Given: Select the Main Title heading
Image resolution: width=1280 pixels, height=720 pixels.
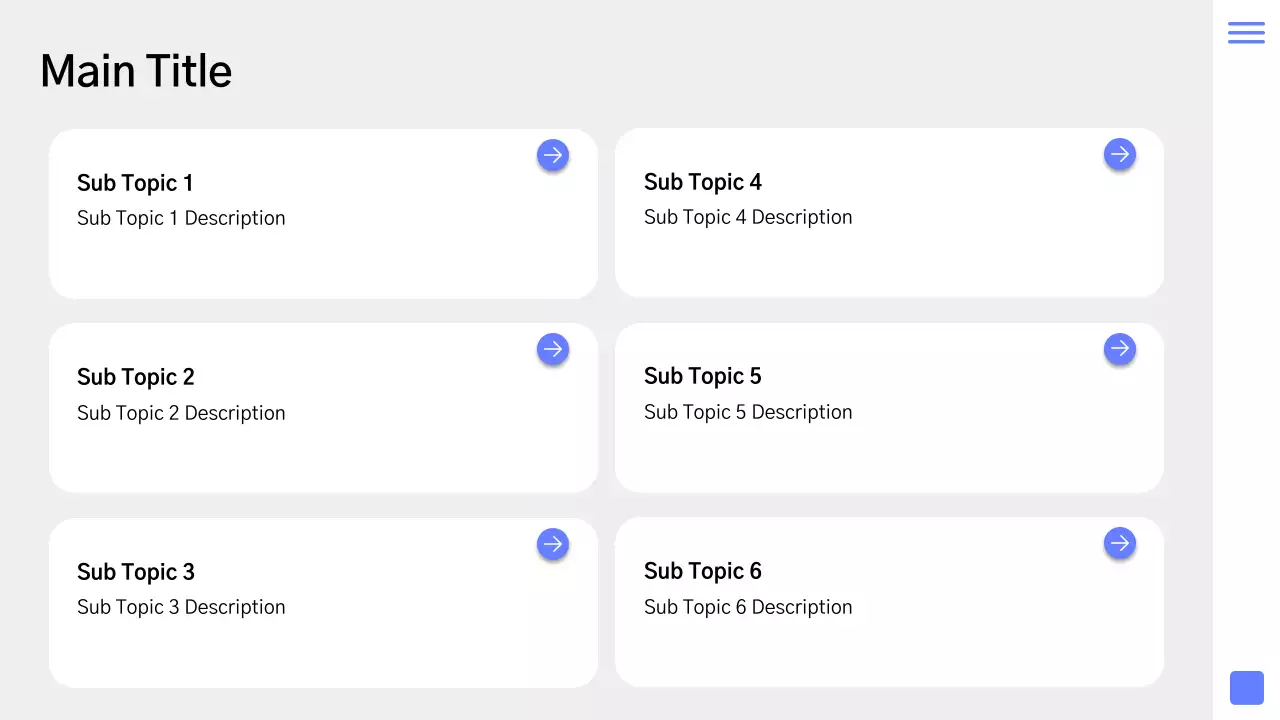Looking at the screenshot, I should click(x=136, y=72).
